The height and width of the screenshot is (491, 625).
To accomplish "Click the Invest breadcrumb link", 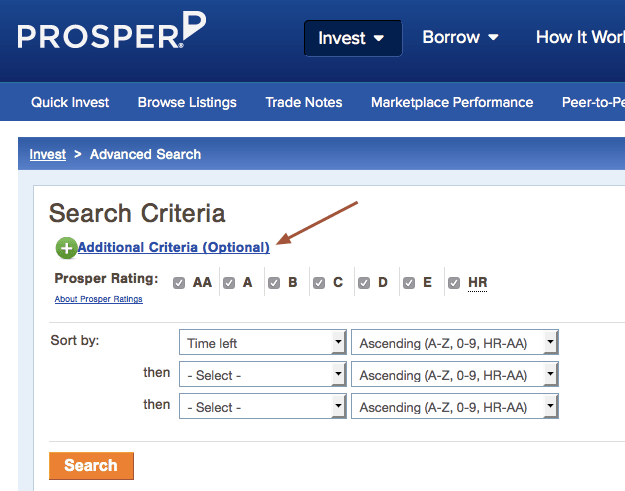I will click(x=48, y=154).
